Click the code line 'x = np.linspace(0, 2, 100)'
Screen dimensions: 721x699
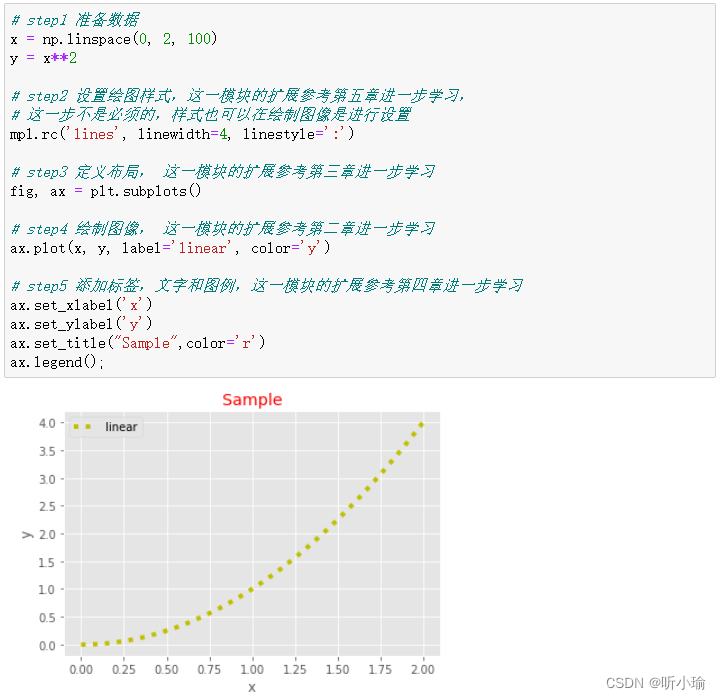(113, 39)
